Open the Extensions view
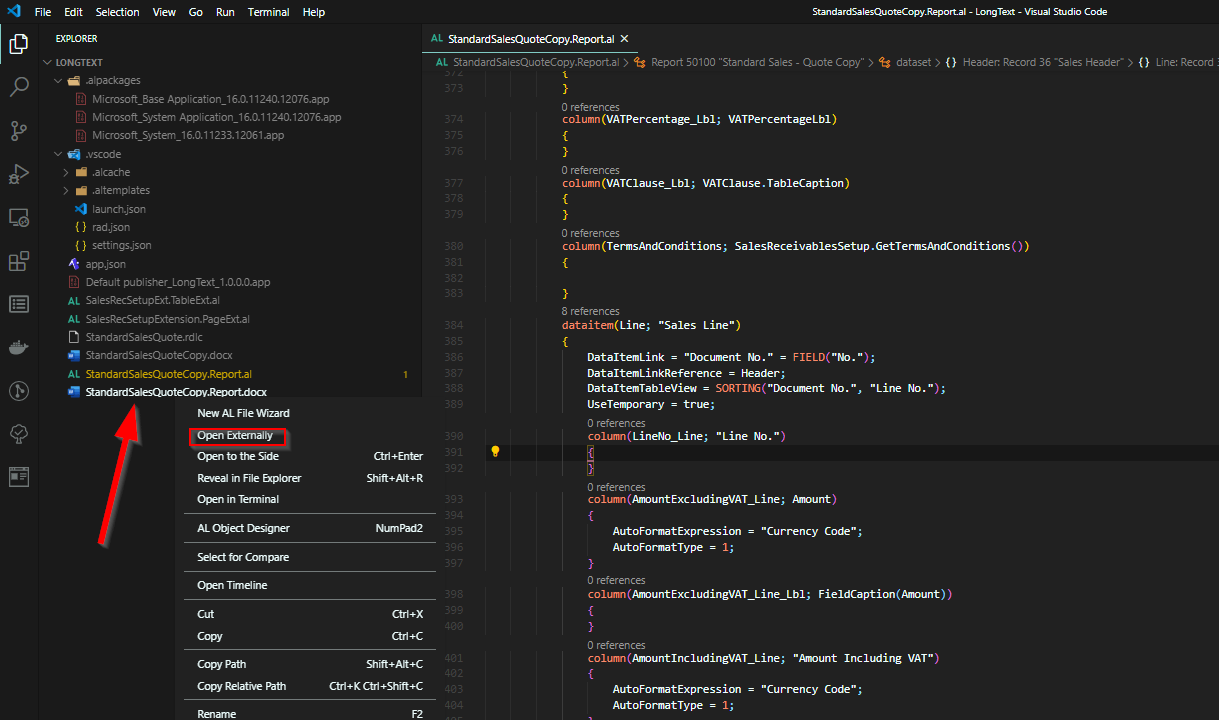The height and width of the screenshot is (720, 1219). (x=18, y=261)
